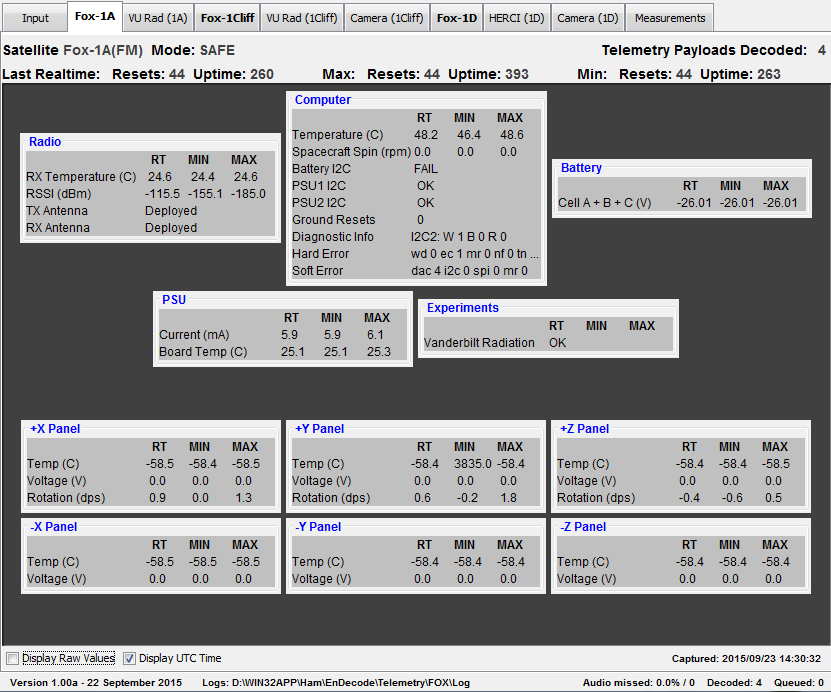Click the Queued: 0 status entry
831x692 pixels.
[799, 682]
